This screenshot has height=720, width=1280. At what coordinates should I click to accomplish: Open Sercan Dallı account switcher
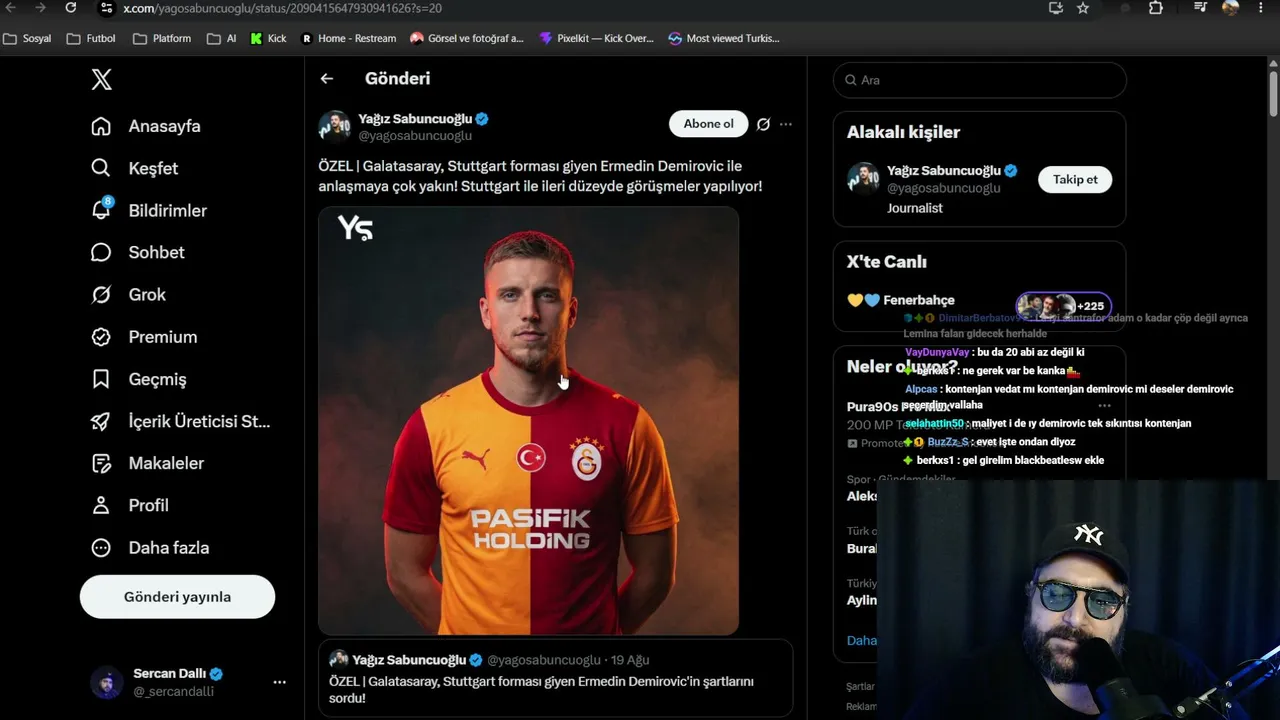pos(189,682)
